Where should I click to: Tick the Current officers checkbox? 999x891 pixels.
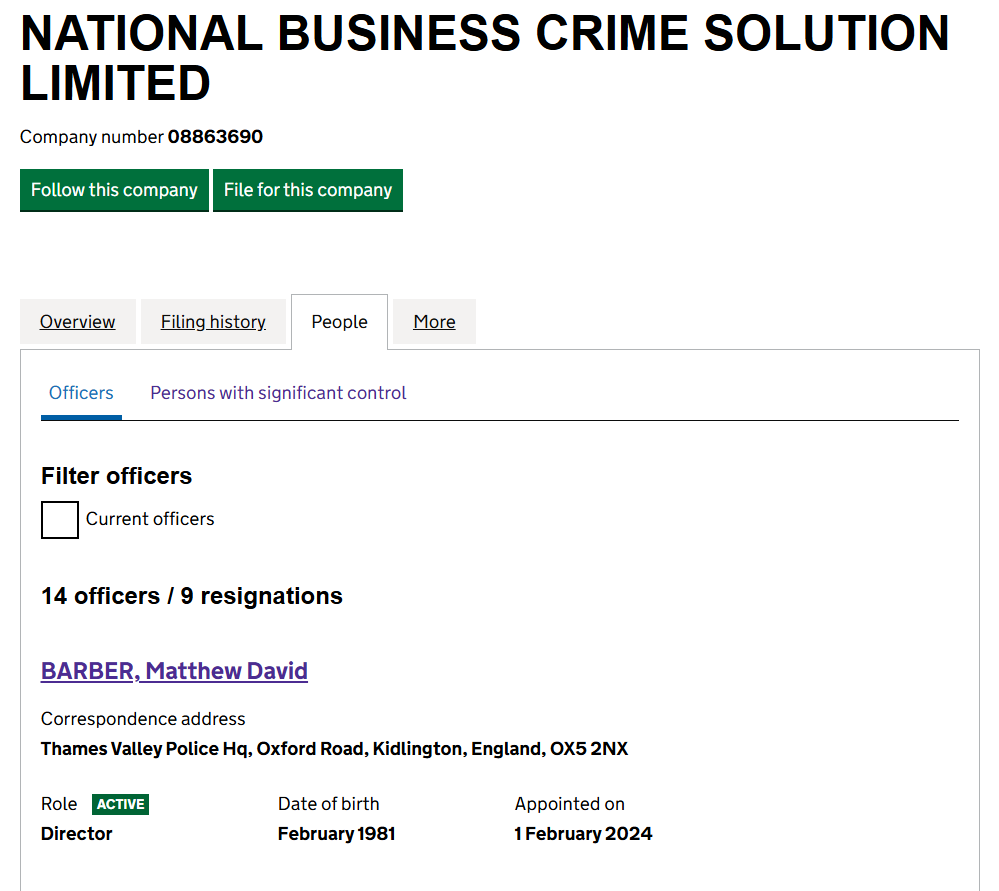coord(60,520)
